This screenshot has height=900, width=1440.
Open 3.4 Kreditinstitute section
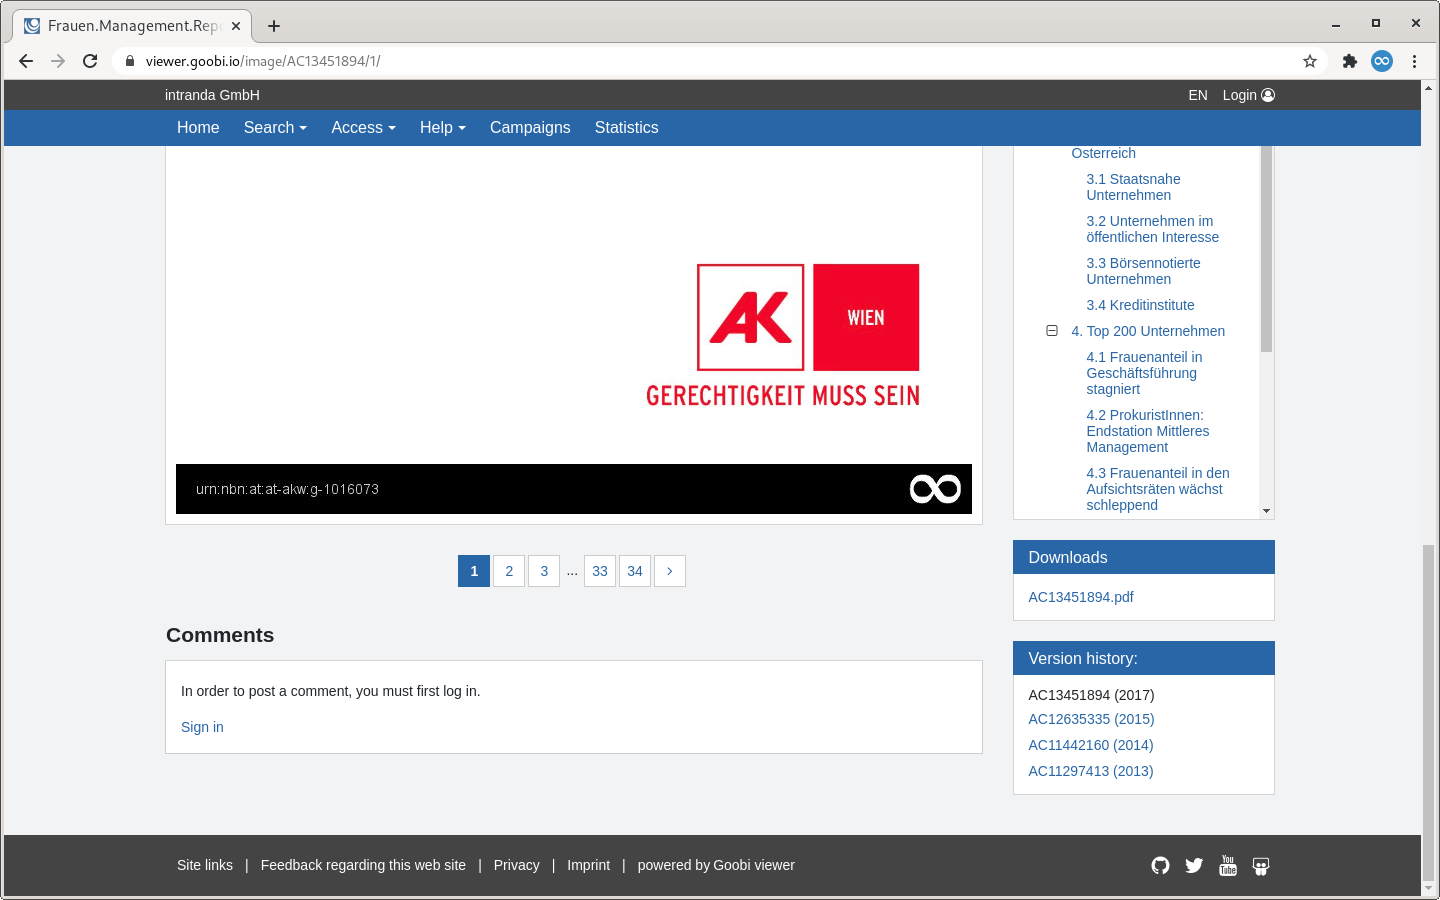tap(1140, 305)
